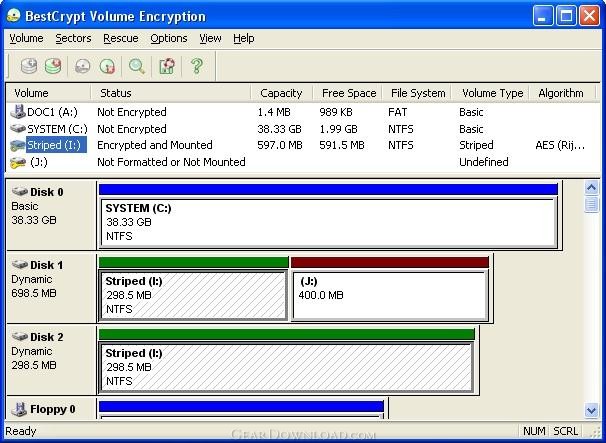This screenshot has width=606, height=443.
Task: Click the Mount Volume disc toolbar icon
Action: (83, 66)
